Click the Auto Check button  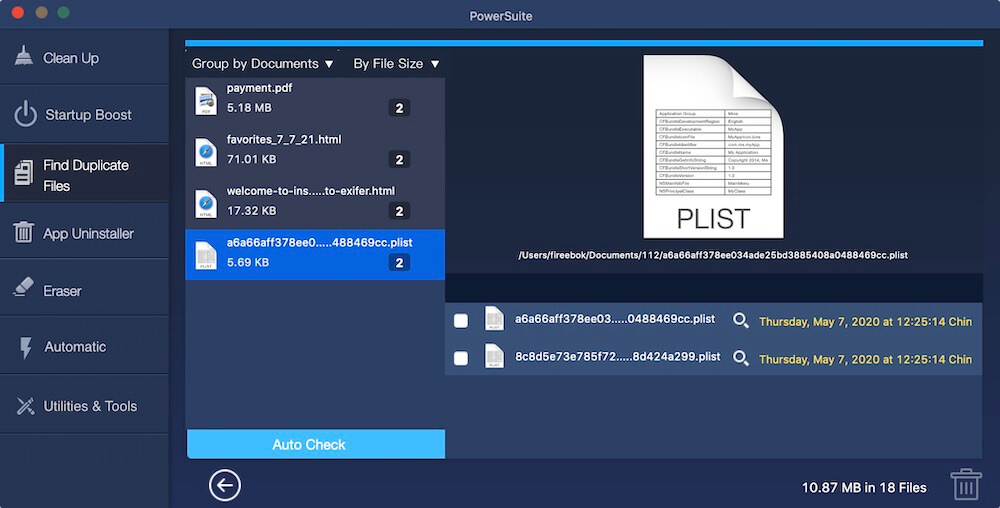pyautogui.click(x=316, y=444)
